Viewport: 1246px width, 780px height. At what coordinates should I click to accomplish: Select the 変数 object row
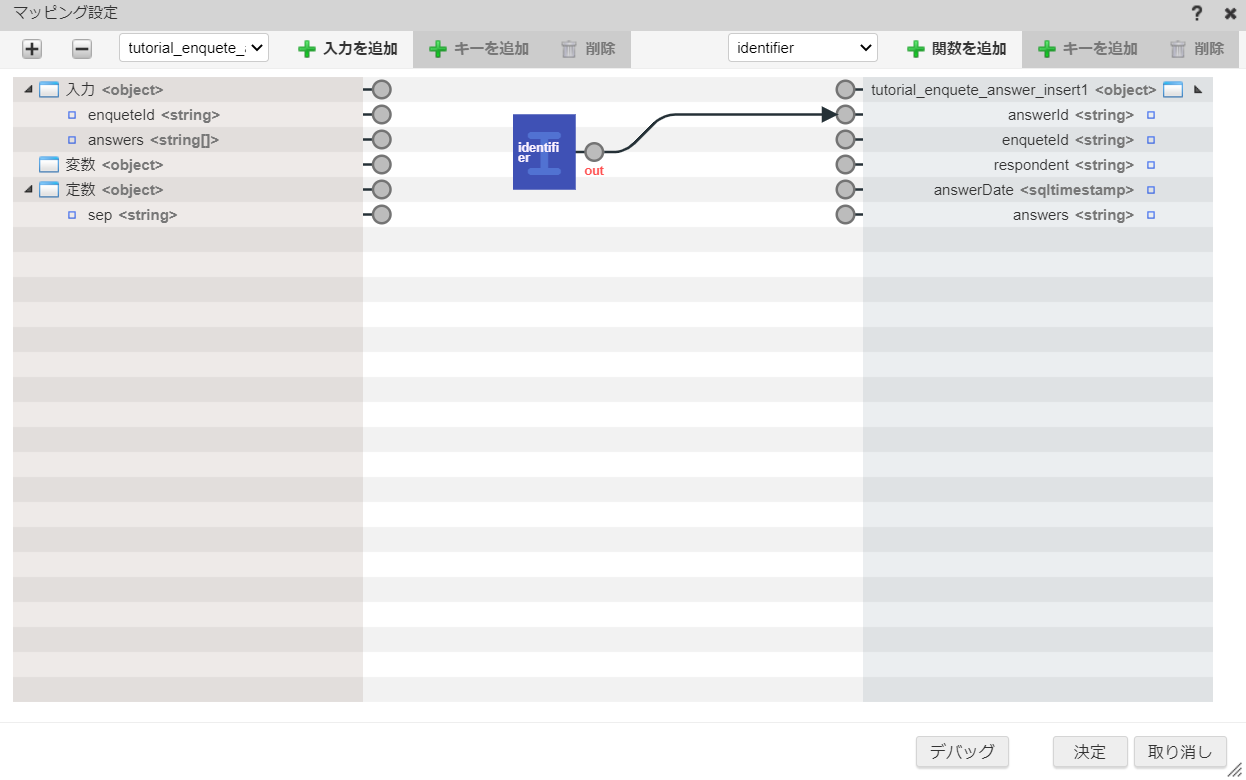click(188, 165)
